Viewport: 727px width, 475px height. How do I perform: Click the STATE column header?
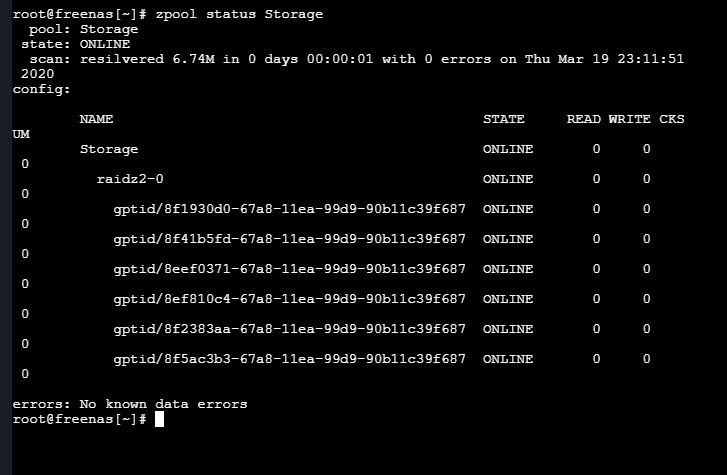pos(504,119)
